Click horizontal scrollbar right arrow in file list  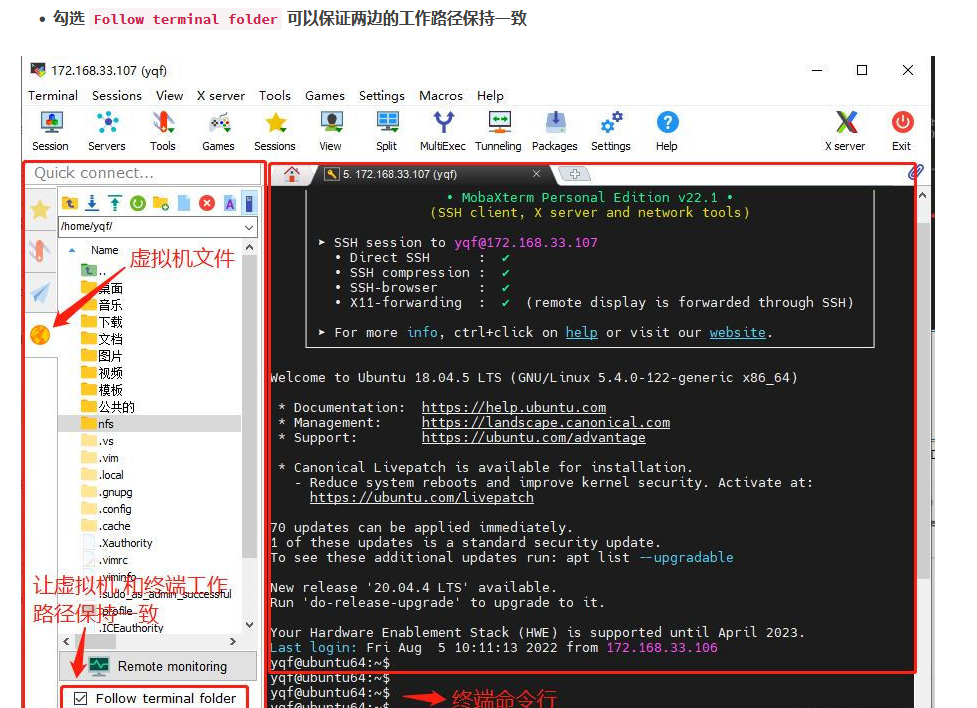click(x=233, y=641)
